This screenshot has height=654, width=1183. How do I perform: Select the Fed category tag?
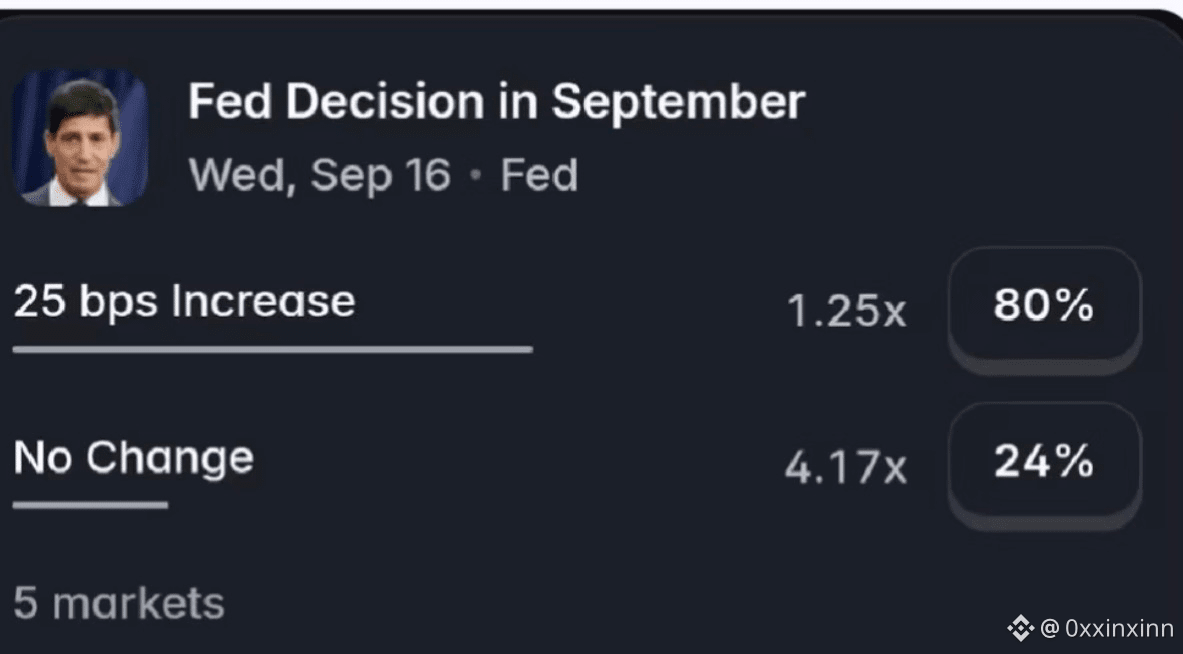tap(539, 175)
